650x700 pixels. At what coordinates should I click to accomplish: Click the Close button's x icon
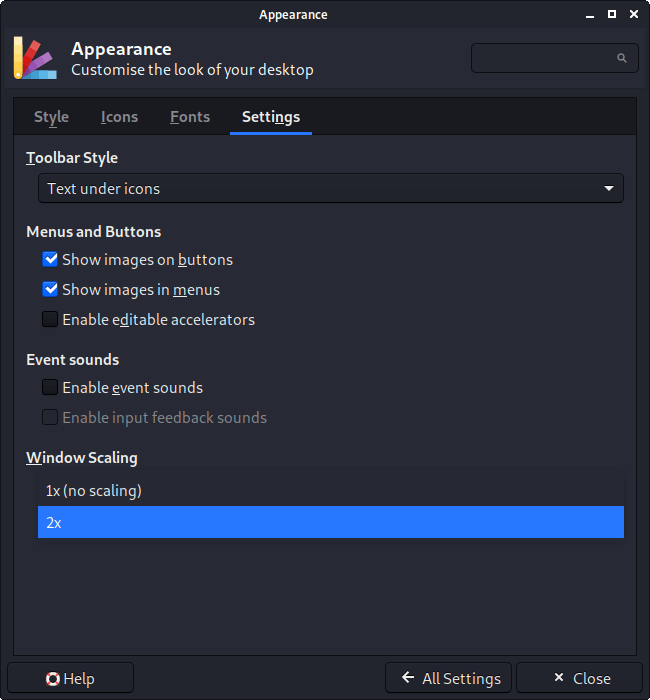click(559, 678)
